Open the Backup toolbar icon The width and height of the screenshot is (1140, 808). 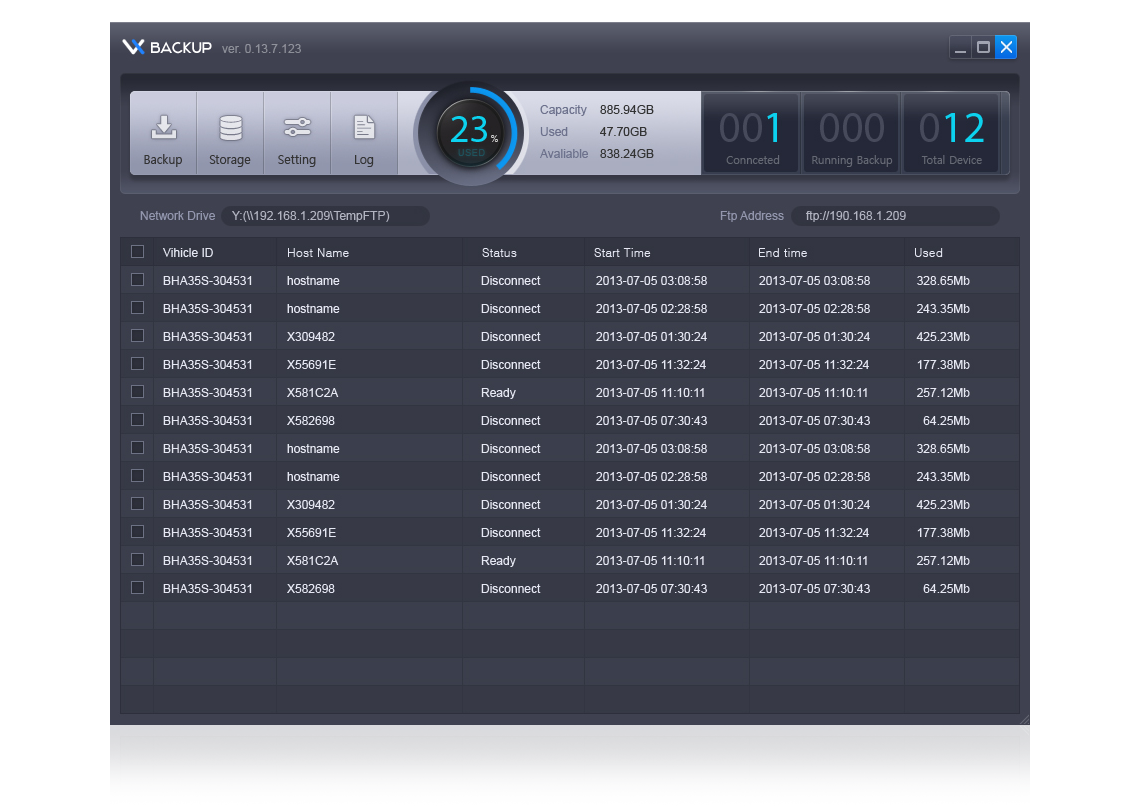pyautogui.click(x=163, y=134)
